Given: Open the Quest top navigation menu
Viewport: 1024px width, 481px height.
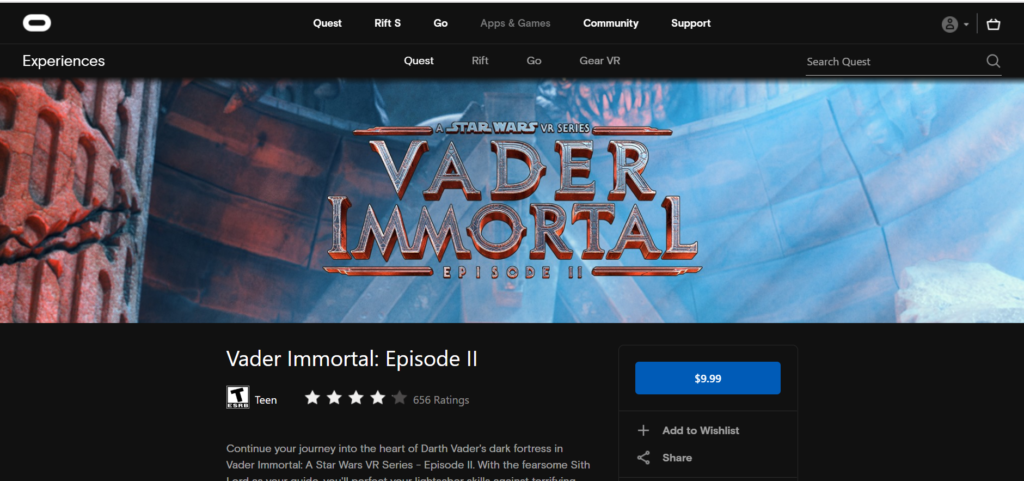Looking at the screenshot, I should (x=327, y=23).
